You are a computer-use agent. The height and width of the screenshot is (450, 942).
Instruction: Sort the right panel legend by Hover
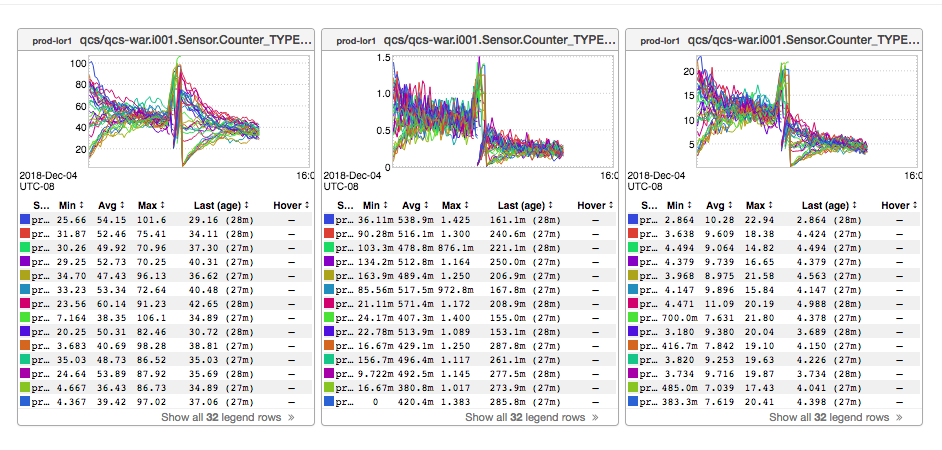(899, 205)
